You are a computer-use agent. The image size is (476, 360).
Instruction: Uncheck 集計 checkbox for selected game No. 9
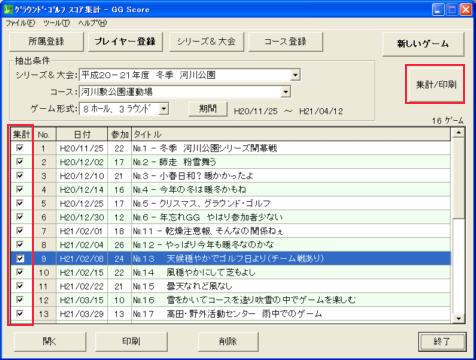coord(20,258)
